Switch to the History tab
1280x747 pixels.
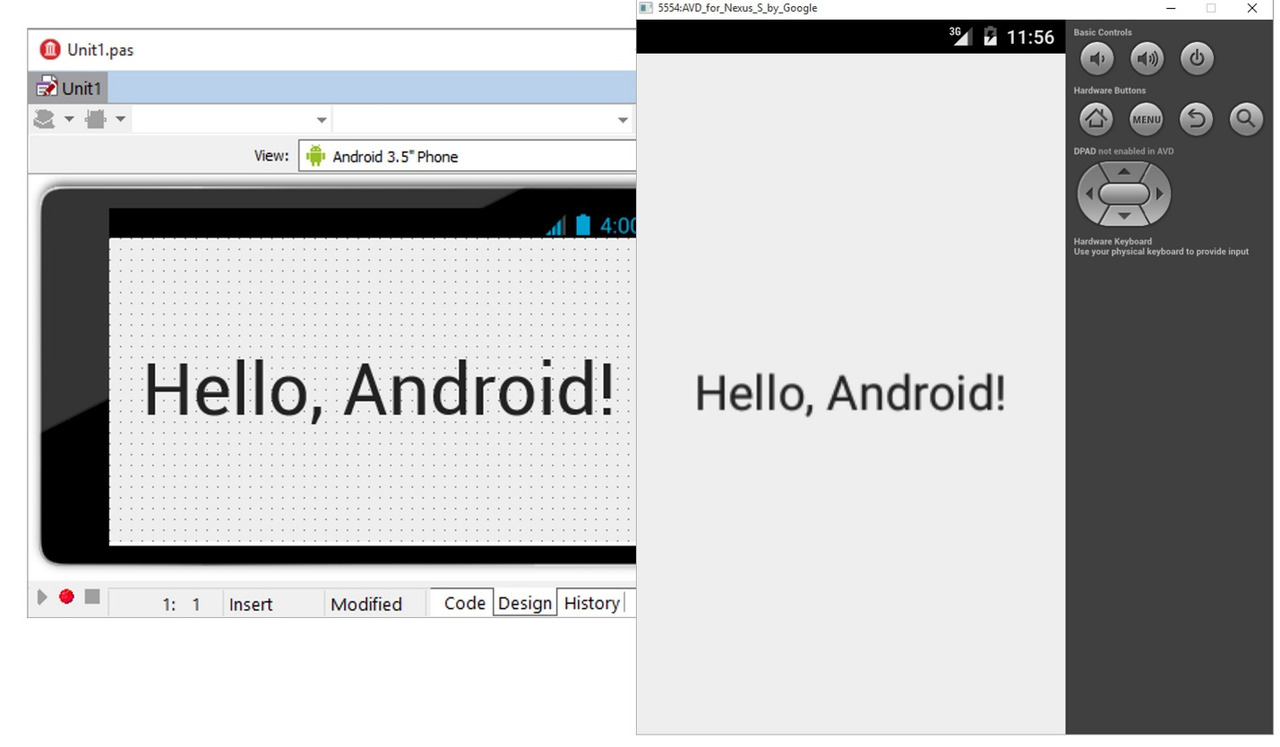591,603
